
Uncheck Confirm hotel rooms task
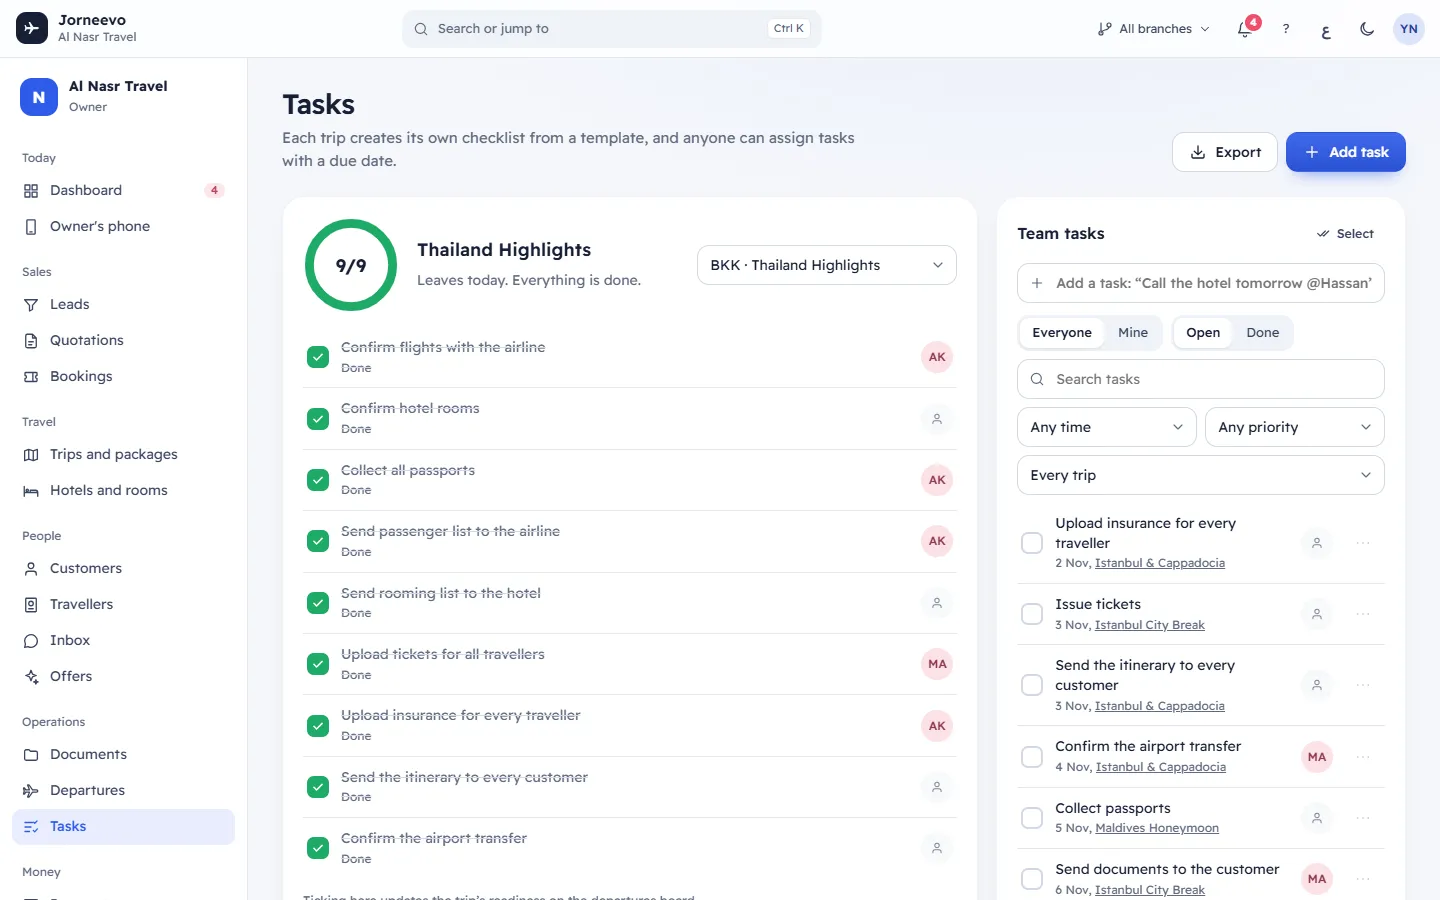pyautogui.click(x=318, y=419)
